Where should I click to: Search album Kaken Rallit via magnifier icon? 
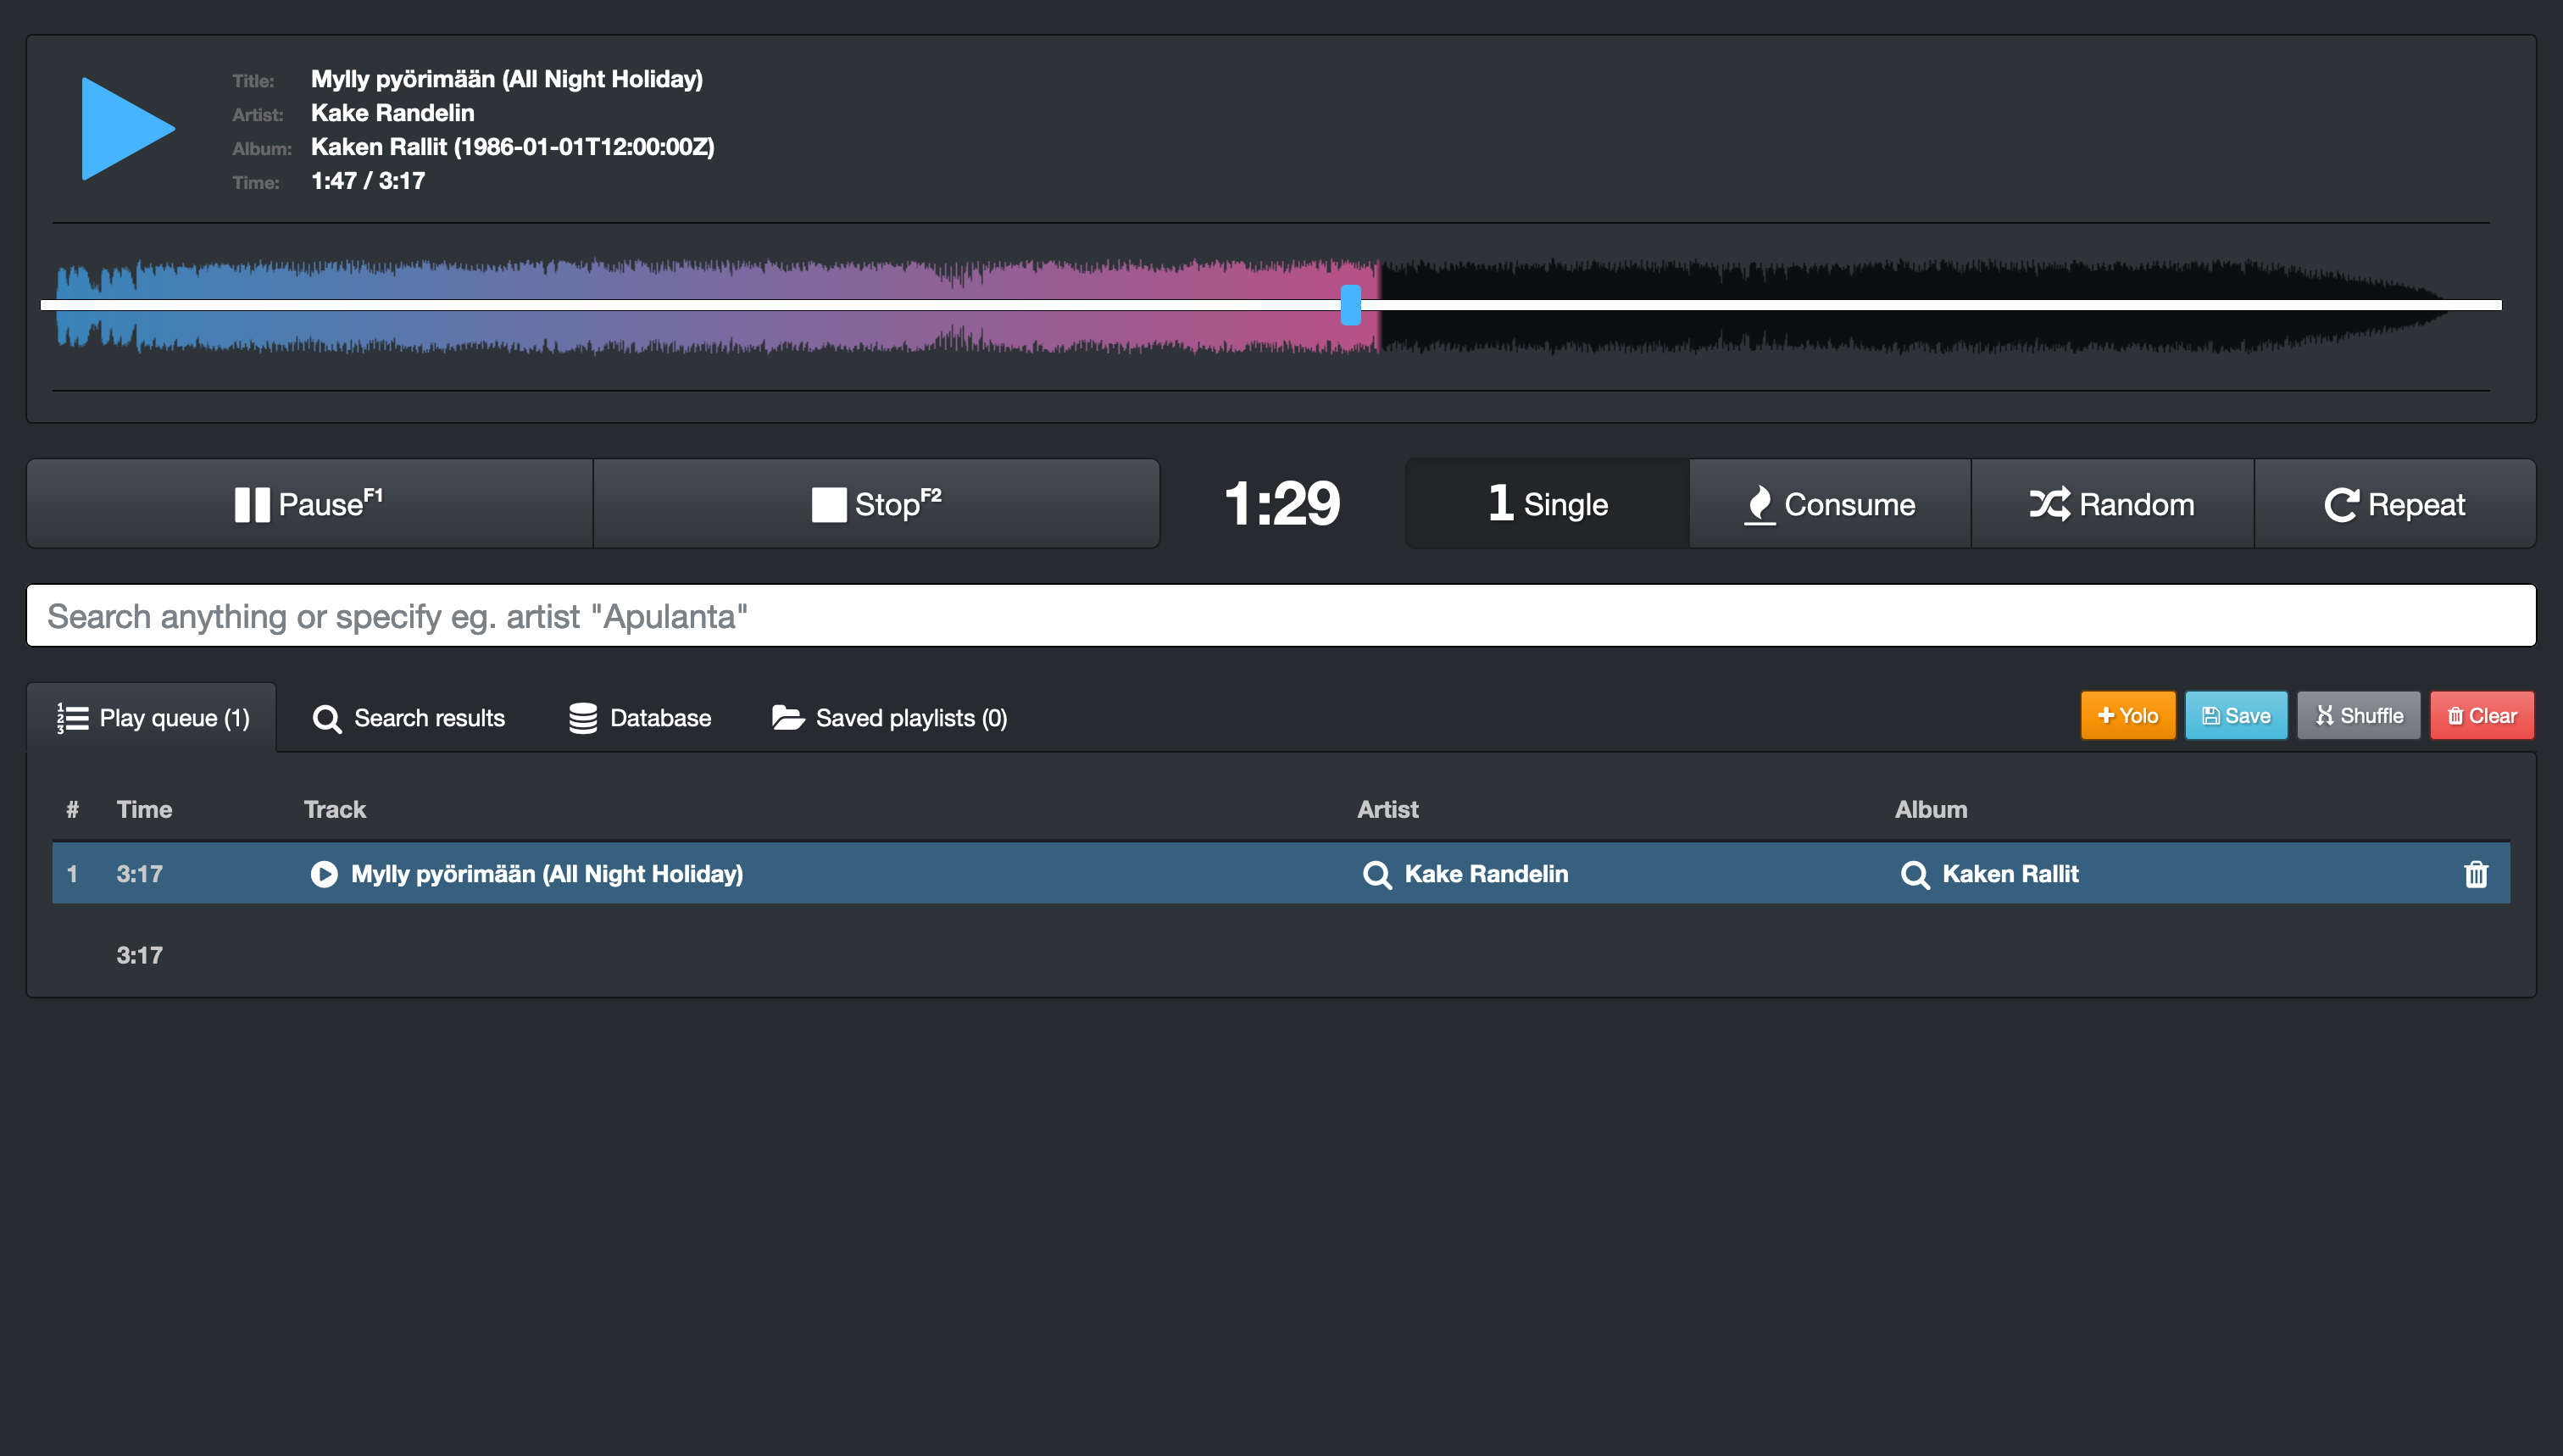pyautogui.click(x=1914, y=875)
